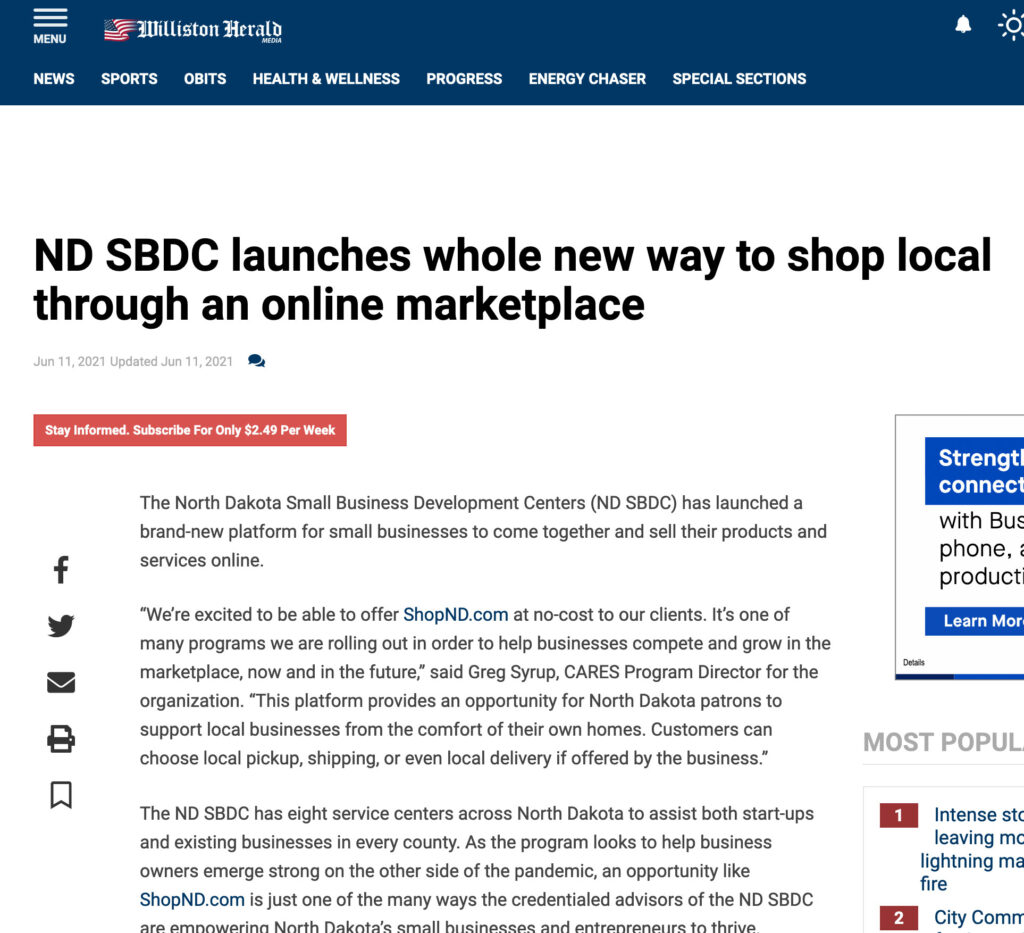The width and height of the screenshot is (1024, 933).
Task: Click the Williston Herald logo
Action: [x=193, y=30]
